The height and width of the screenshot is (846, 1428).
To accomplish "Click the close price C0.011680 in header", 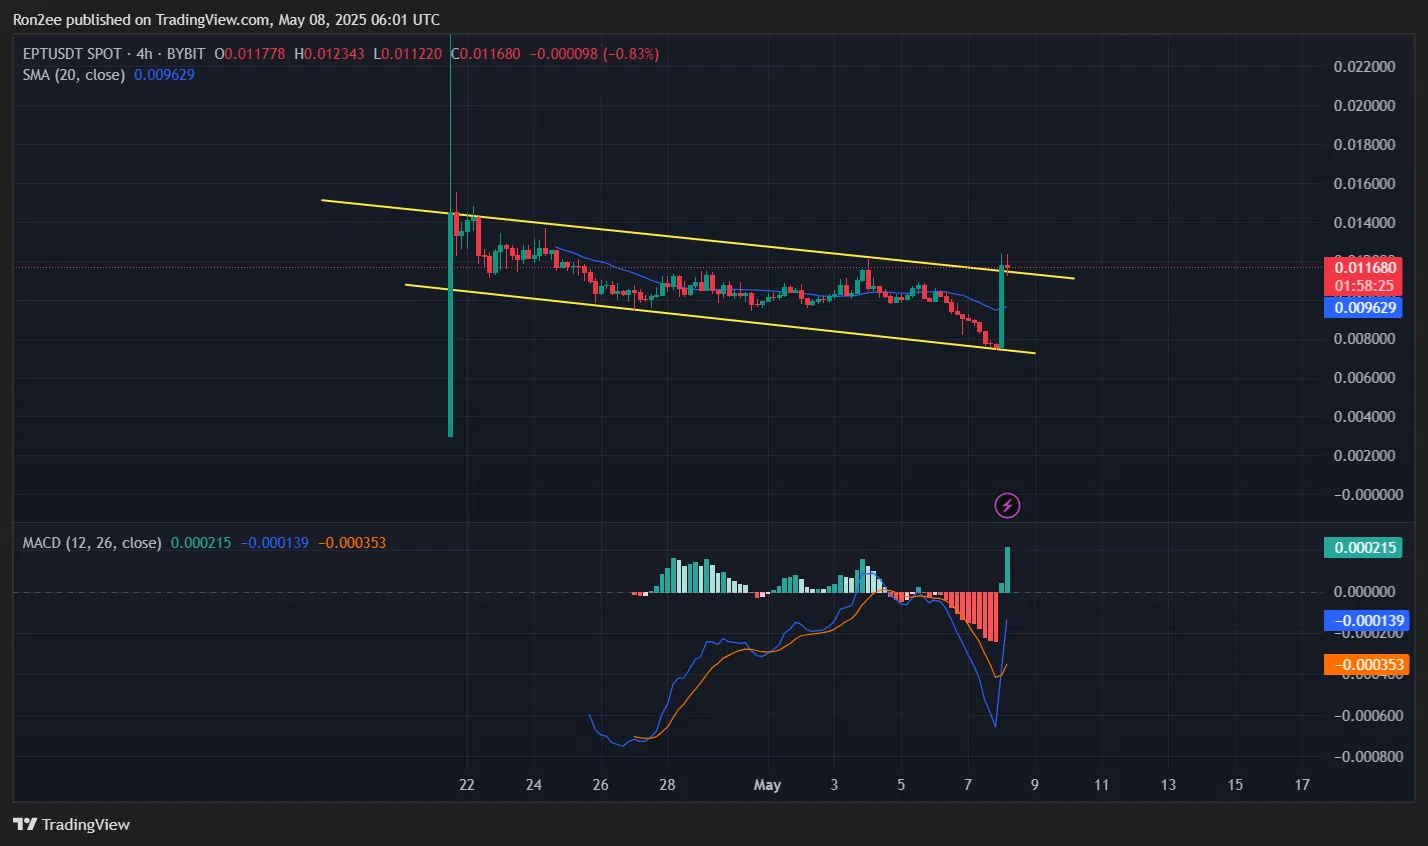I will [x=486, y=54].
